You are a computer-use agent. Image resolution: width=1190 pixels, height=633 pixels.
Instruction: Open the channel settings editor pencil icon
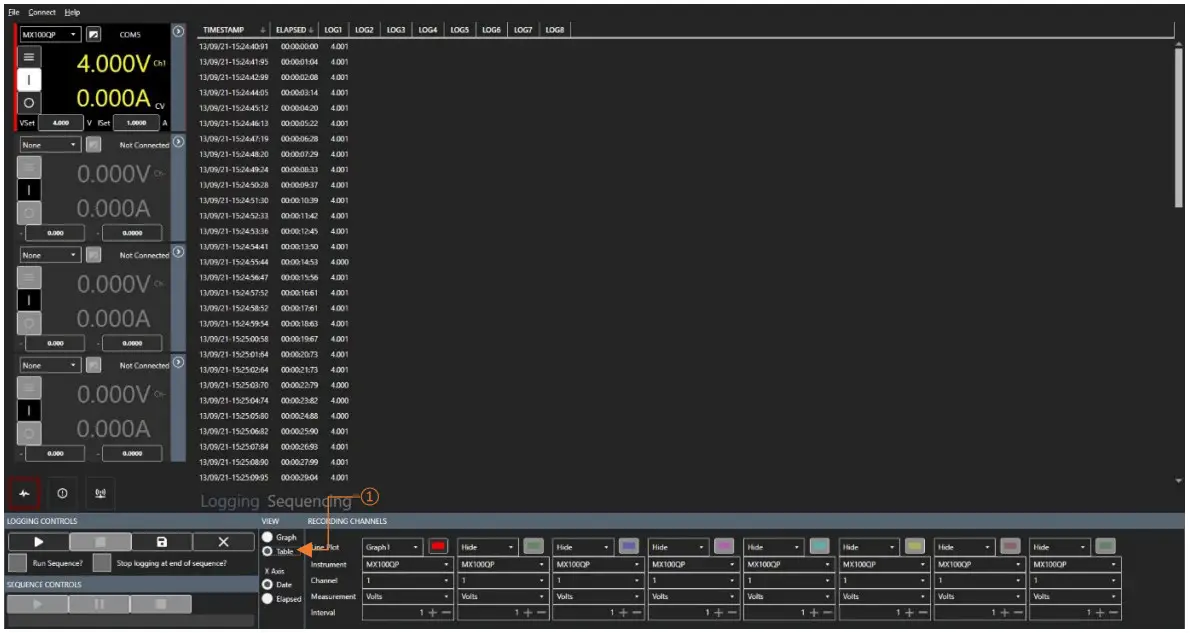pyautogui.click(x=94, y=34)
